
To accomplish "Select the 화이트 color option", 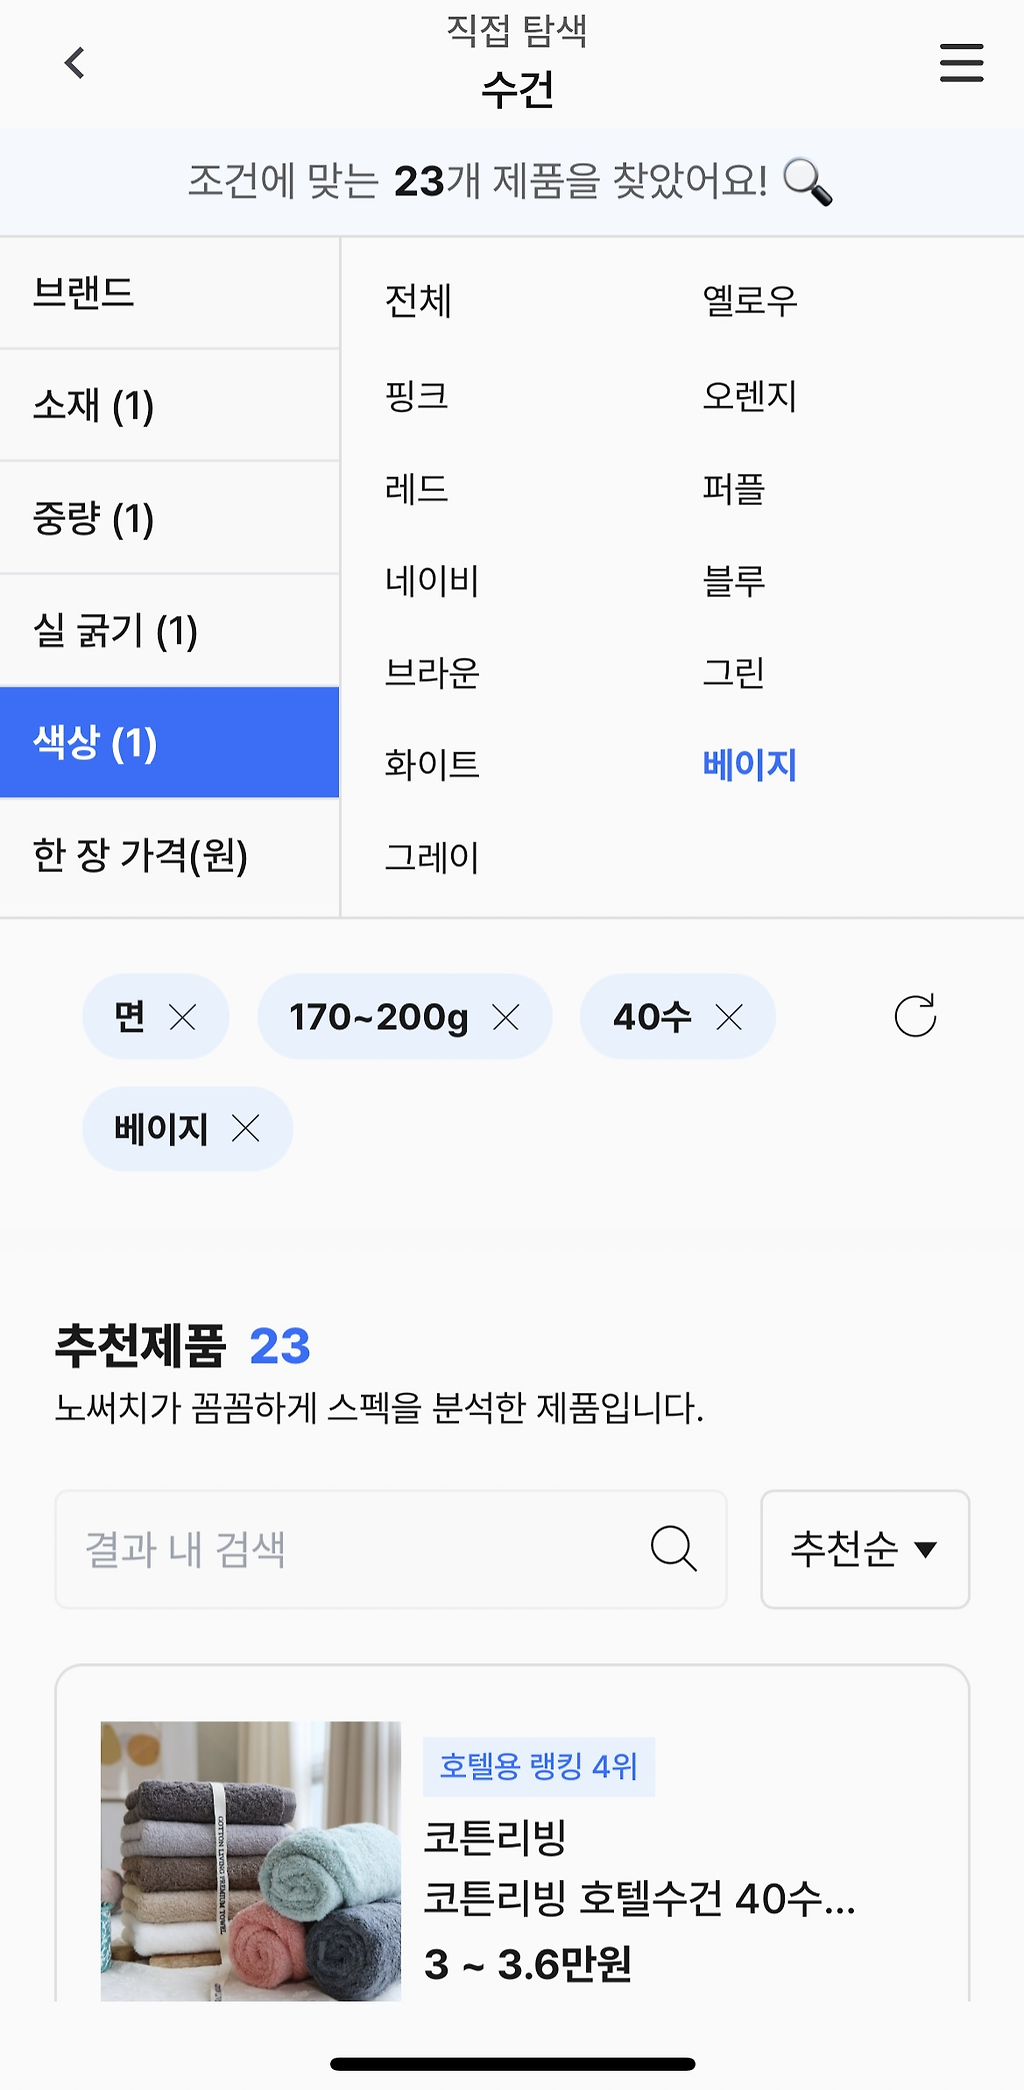I will click(x=432, y=765).
